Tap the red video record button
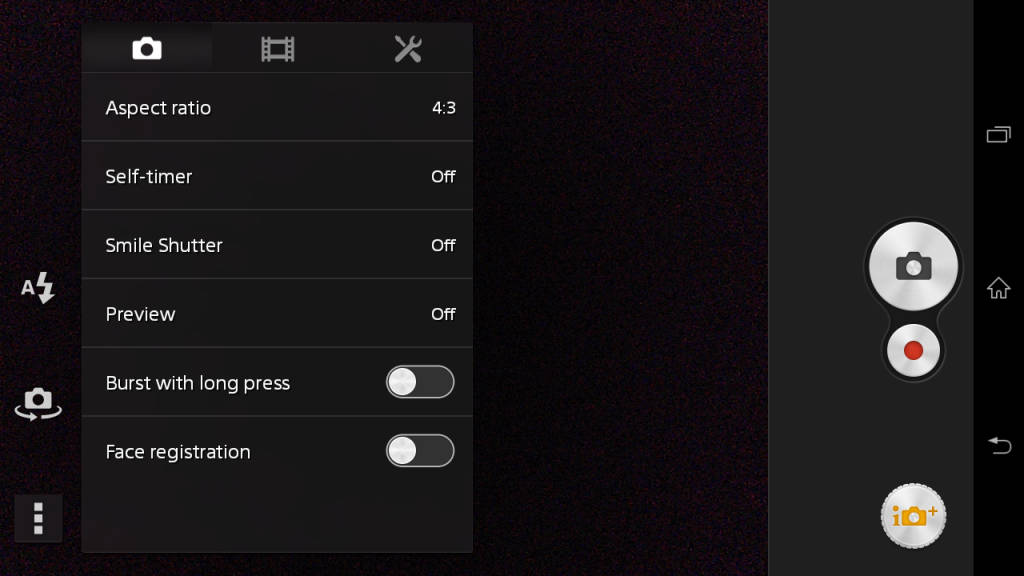 point(913,351)
